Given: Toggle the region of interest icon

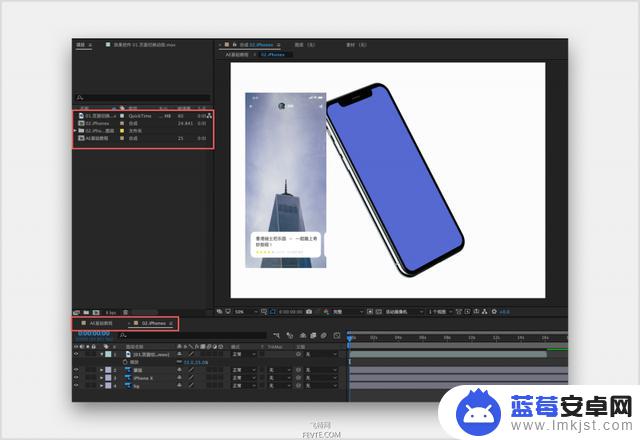Looking at the screenshot, I should tap(370, 311).
